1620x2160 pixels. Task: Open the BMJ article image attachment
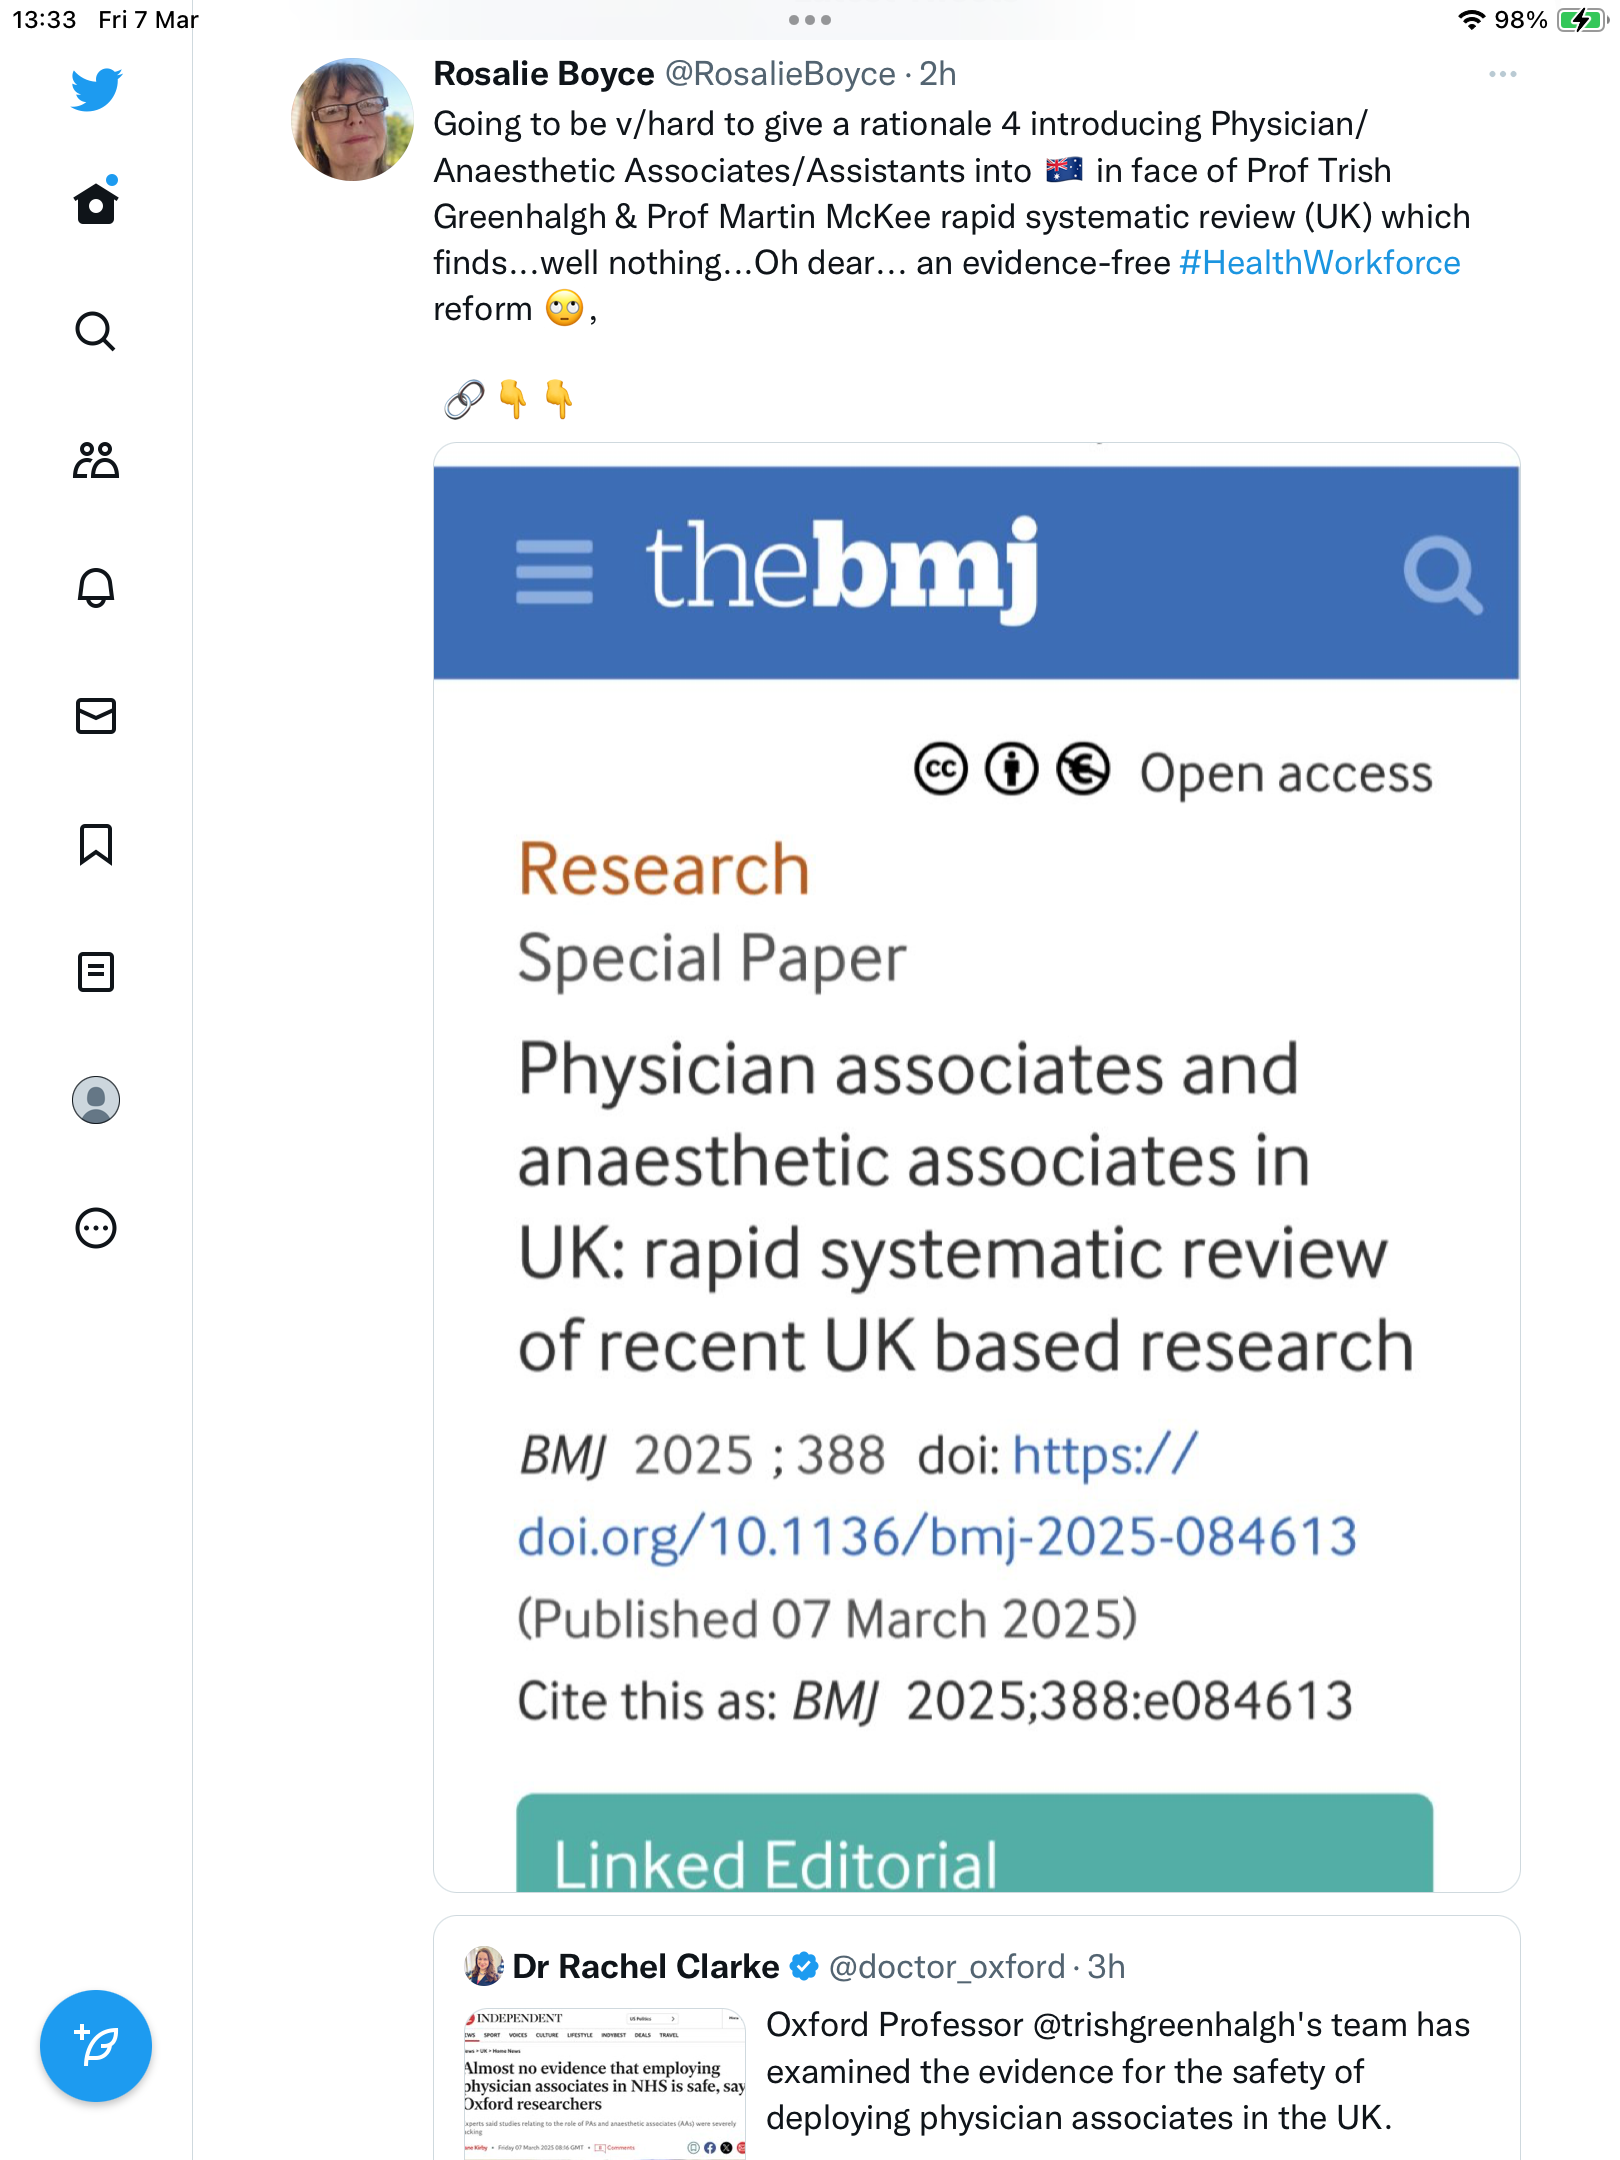[x=977, y=1167]
